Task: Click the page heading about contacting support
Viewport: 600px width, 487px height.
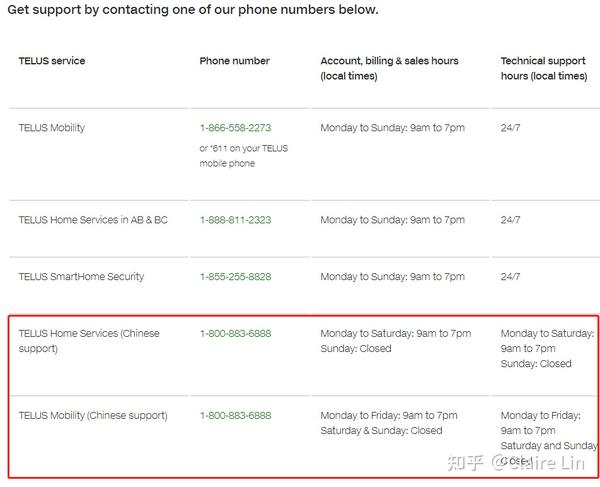Action: (x=193, y=10)
